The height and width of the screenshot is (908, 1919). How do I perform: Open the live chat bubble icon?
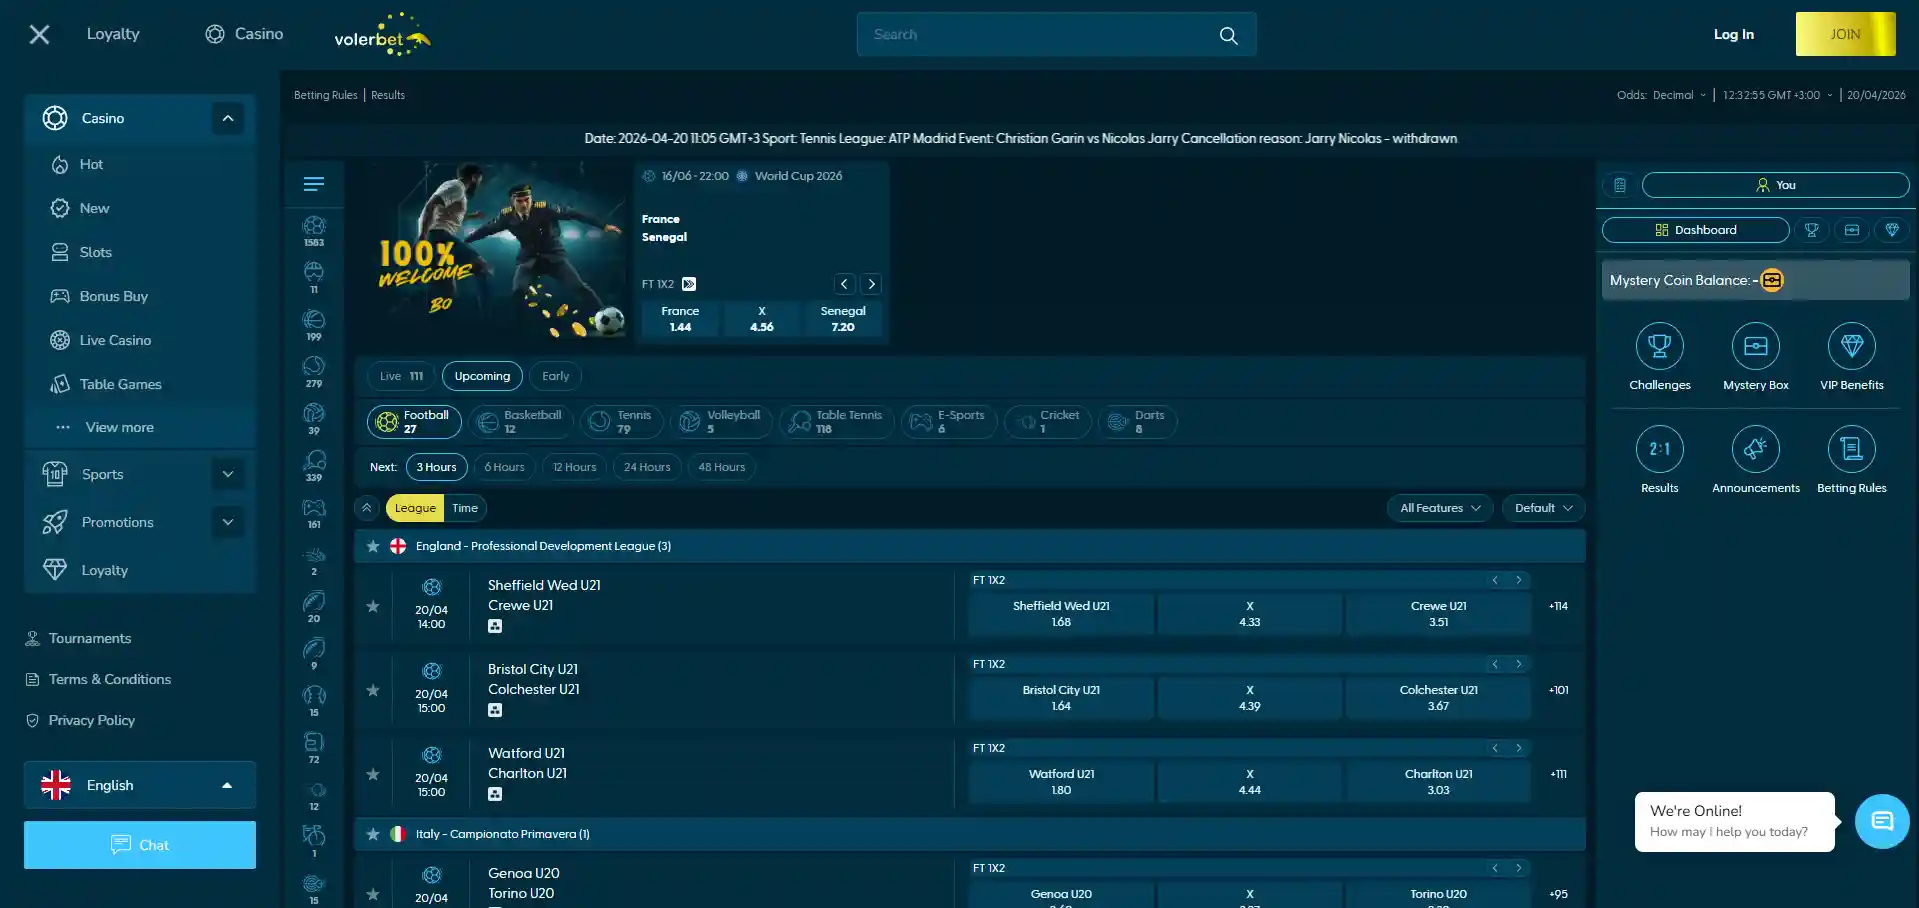pos(1881,821)
